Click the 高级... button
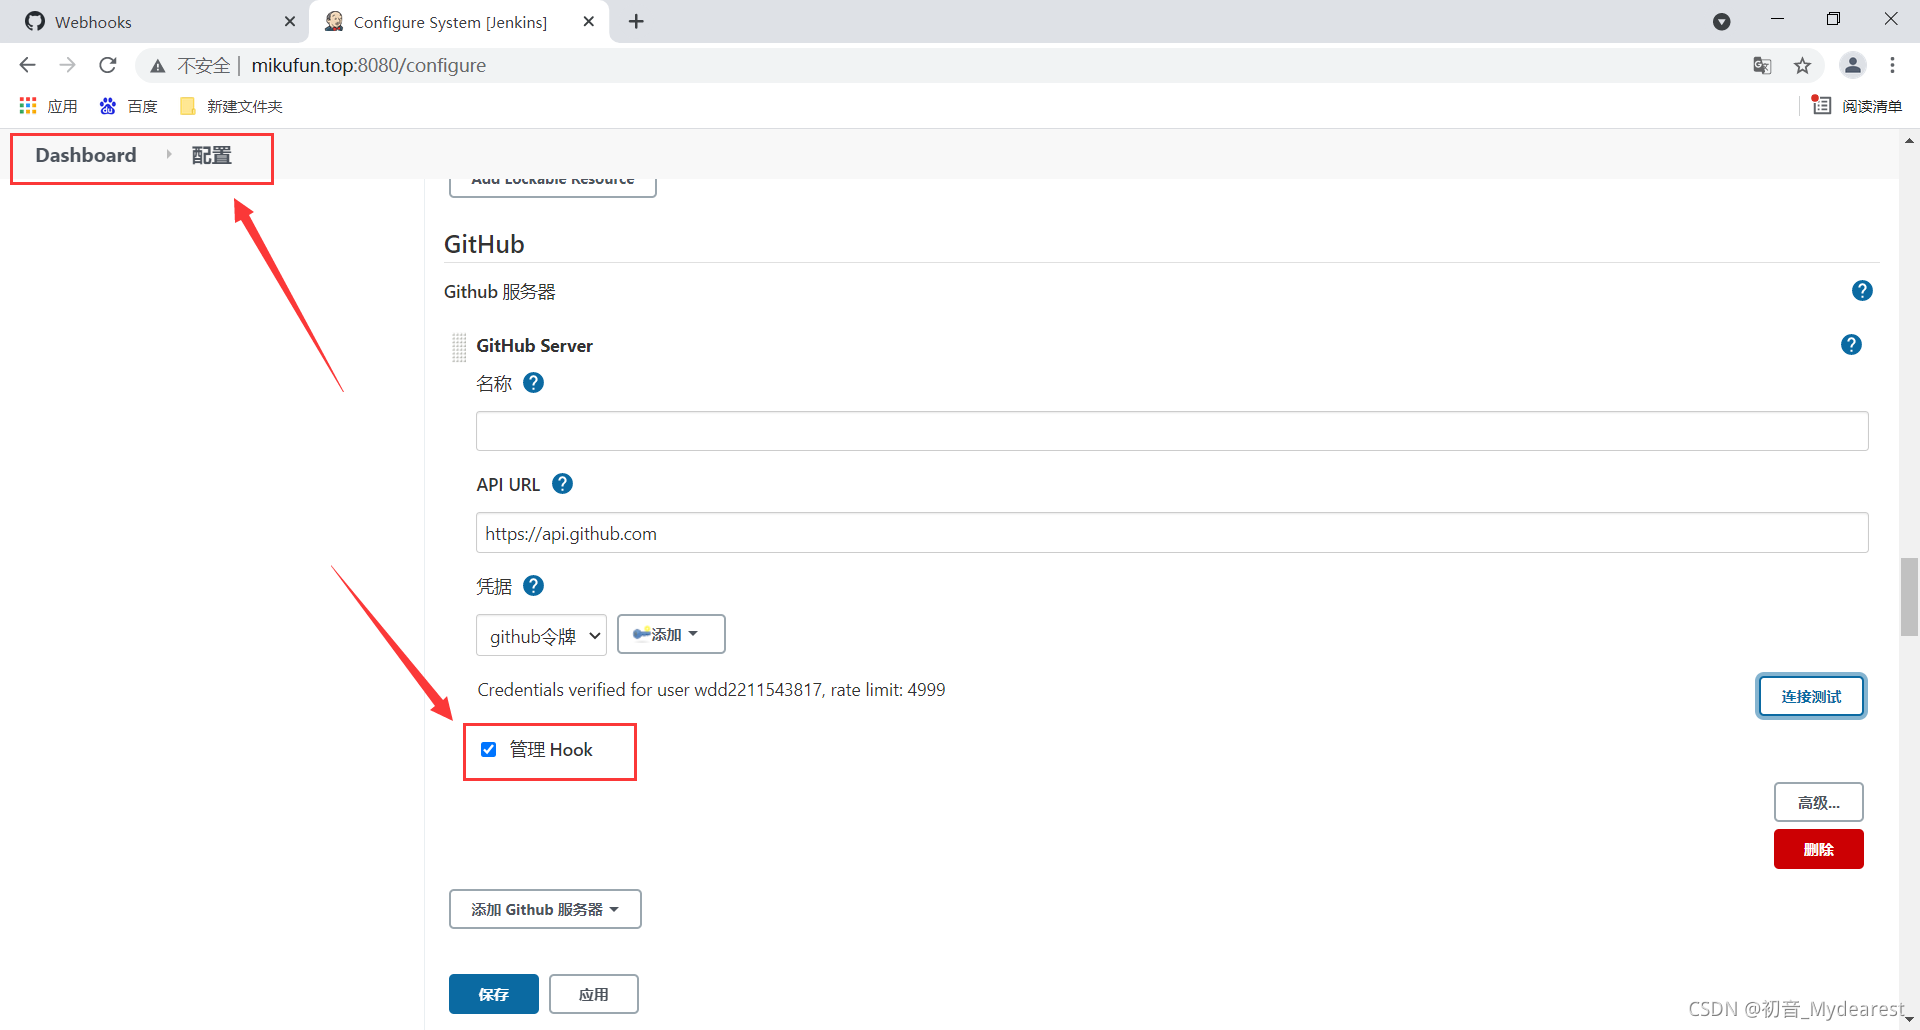Screen dimensions: 1920x1030 pos(1818,802)
